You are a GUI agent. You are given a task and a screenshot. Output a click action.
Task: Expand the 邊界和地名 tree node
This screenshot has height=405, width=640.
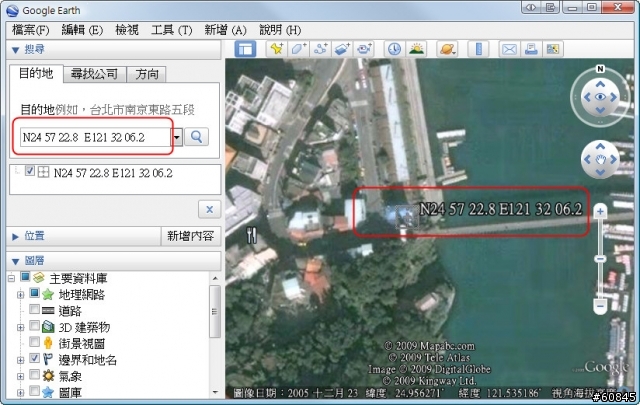pyautogui.click(x=20, y=360)
